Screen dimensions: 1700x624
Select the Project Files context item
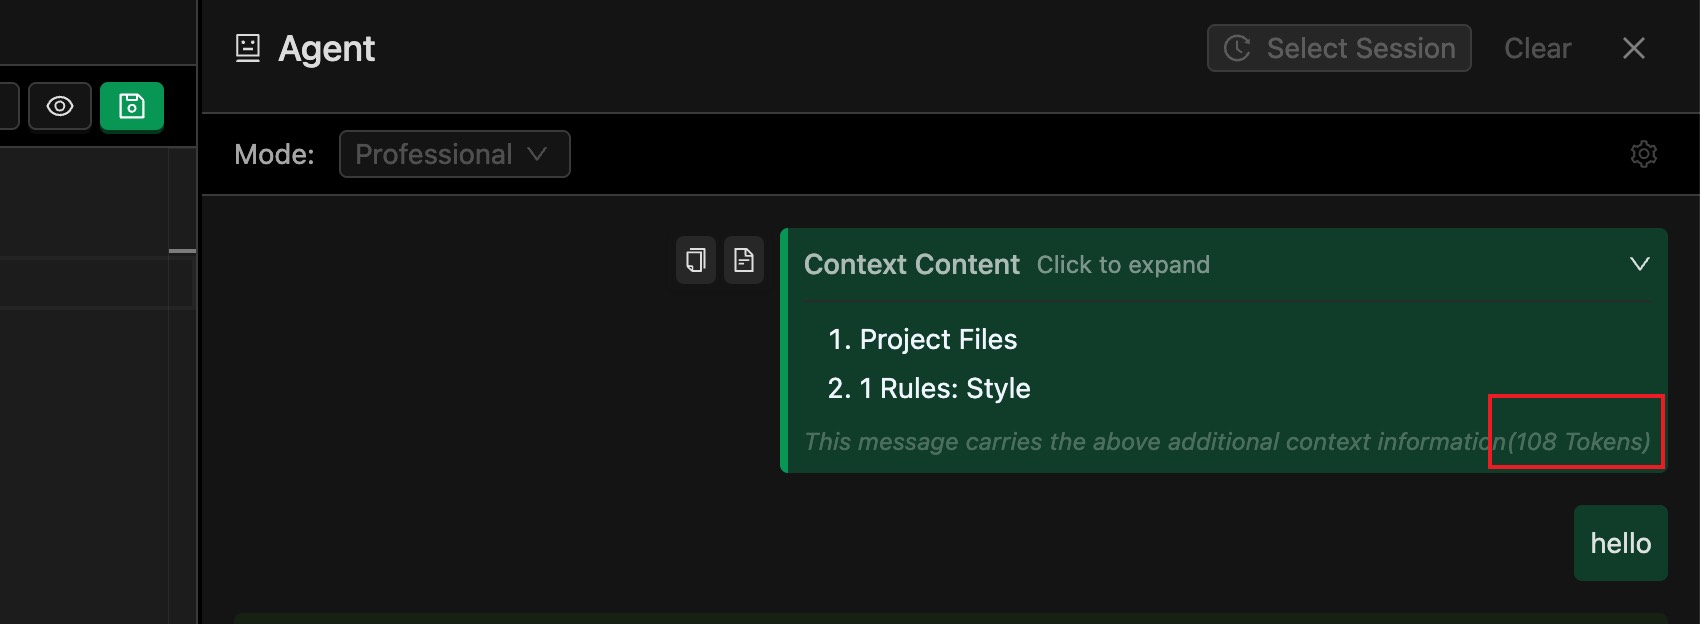[x=937, y=340]
